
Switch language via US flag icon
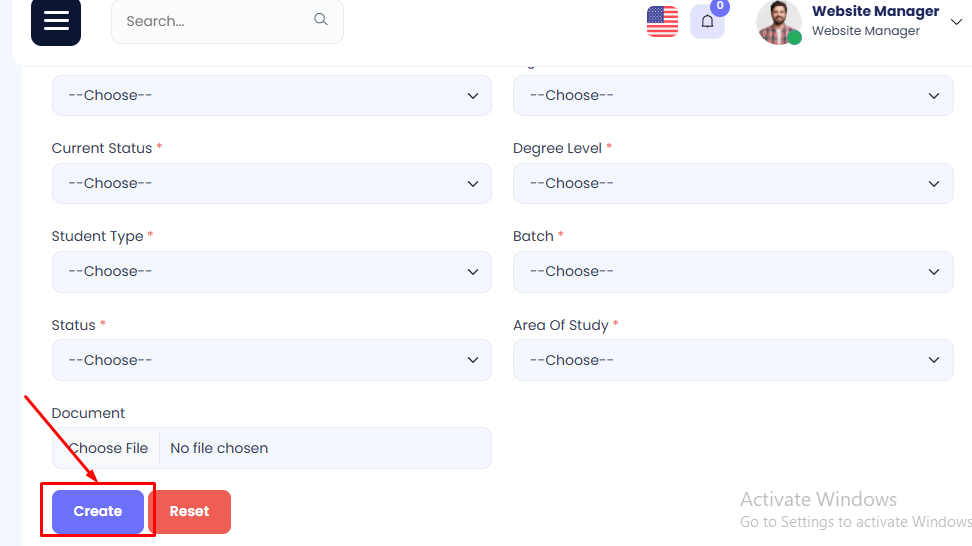[x=662, y=21]
